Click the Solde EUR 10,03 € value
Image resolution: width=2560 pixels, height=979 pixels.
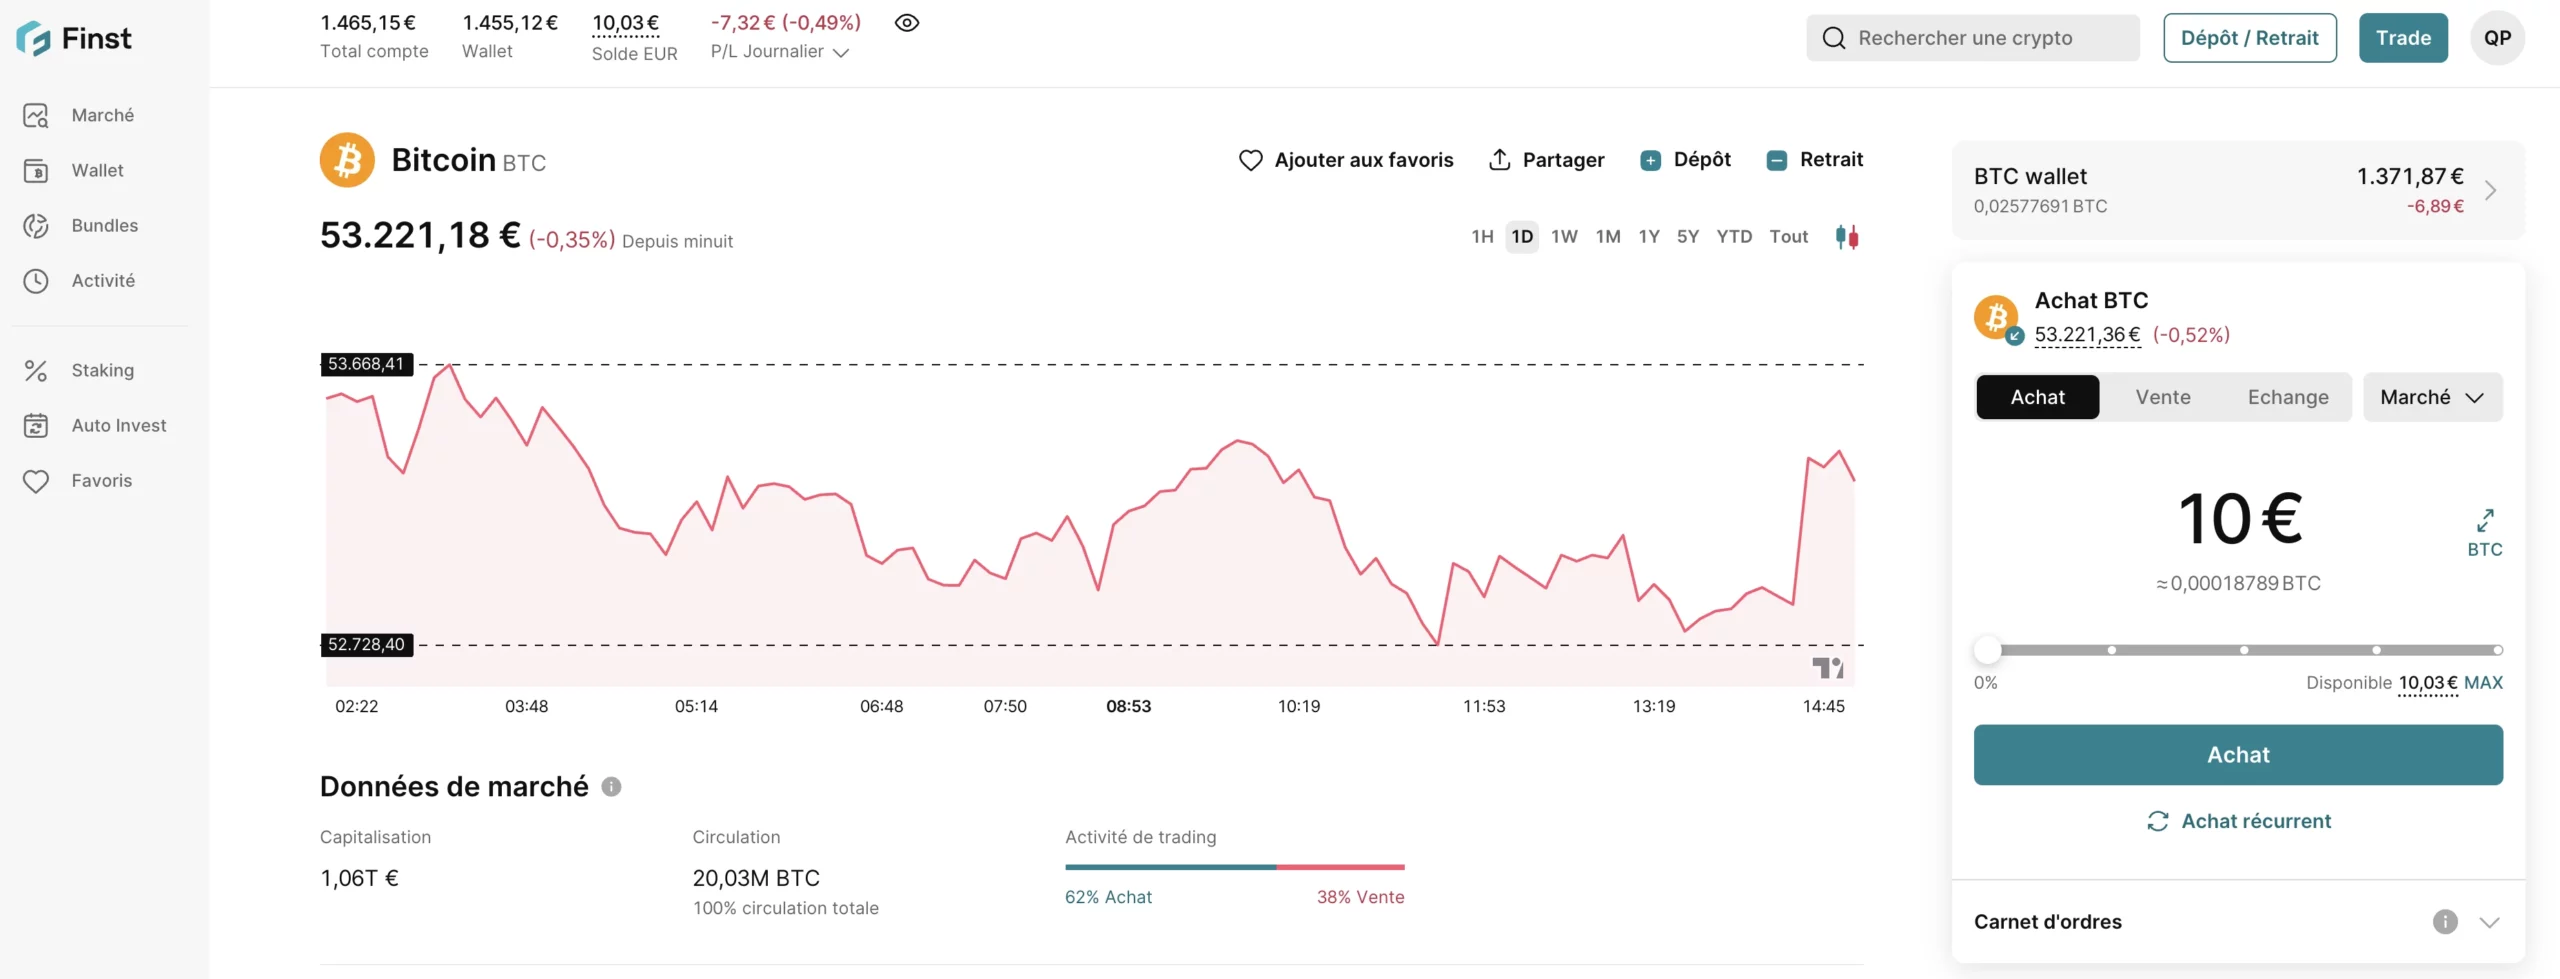tap(626, 23)
